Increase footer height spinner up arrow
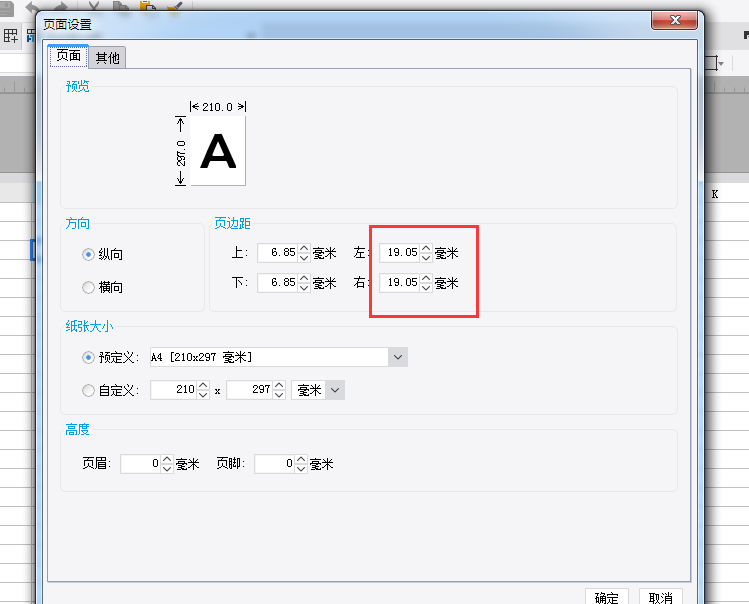The height and width of the screenshot is (604, 749). (300, 459)
